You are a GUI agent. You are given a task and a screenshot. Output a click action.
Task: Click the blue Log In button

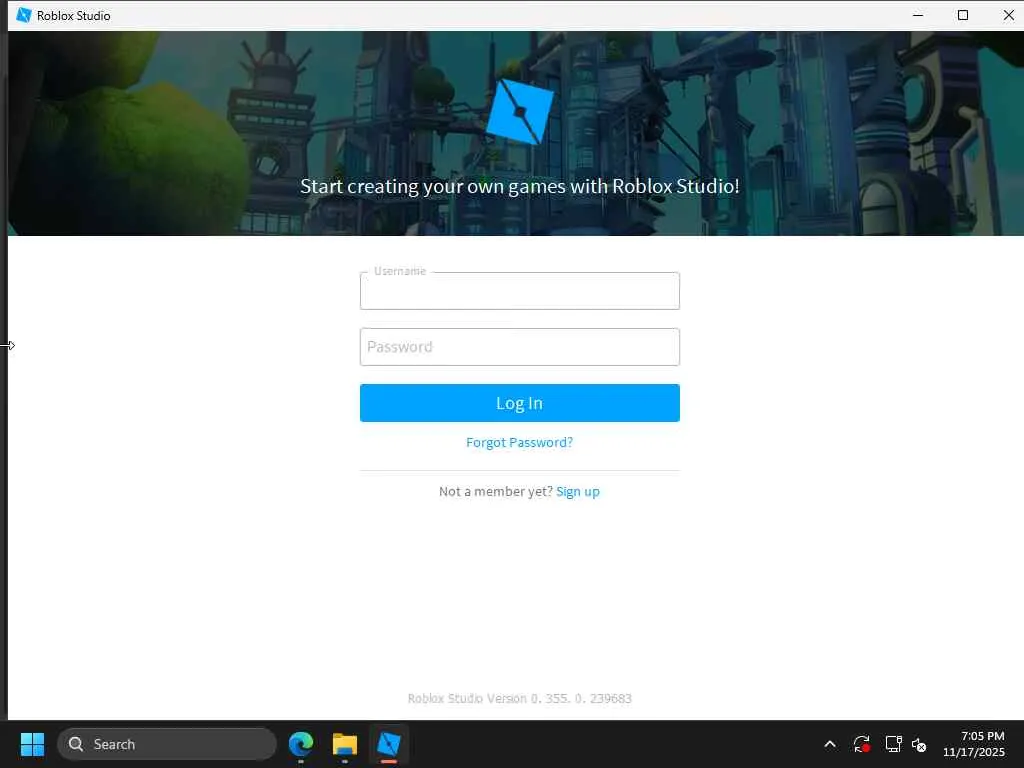click(x=519, y=403)
